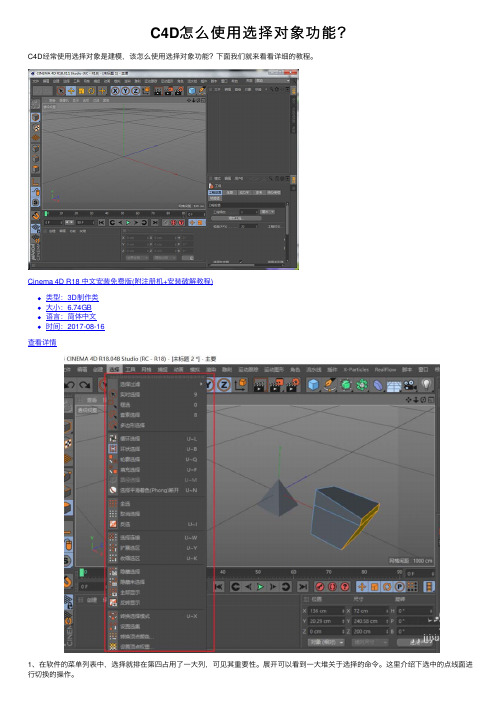504x713 pixels.
Task: Open layout dropdown at top-right of top screenshot
Action: click(272, 81)
